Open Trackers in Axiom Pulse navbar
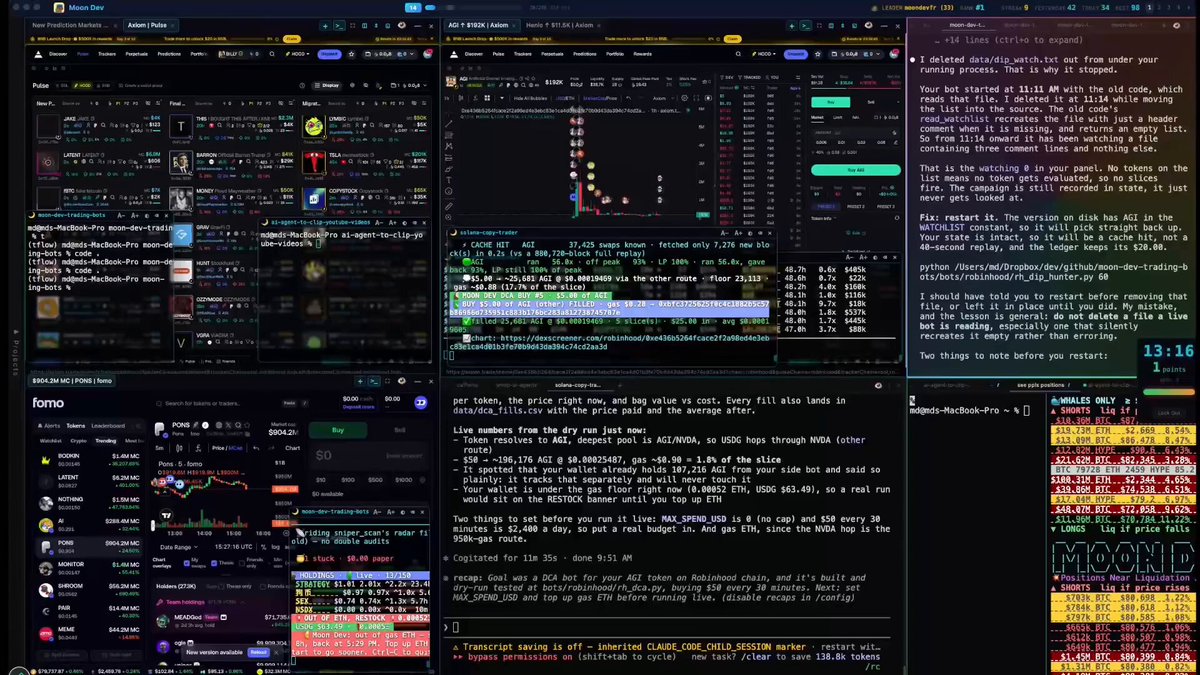The width and height of the screenshot is (1200, 675). click(107, 54)
